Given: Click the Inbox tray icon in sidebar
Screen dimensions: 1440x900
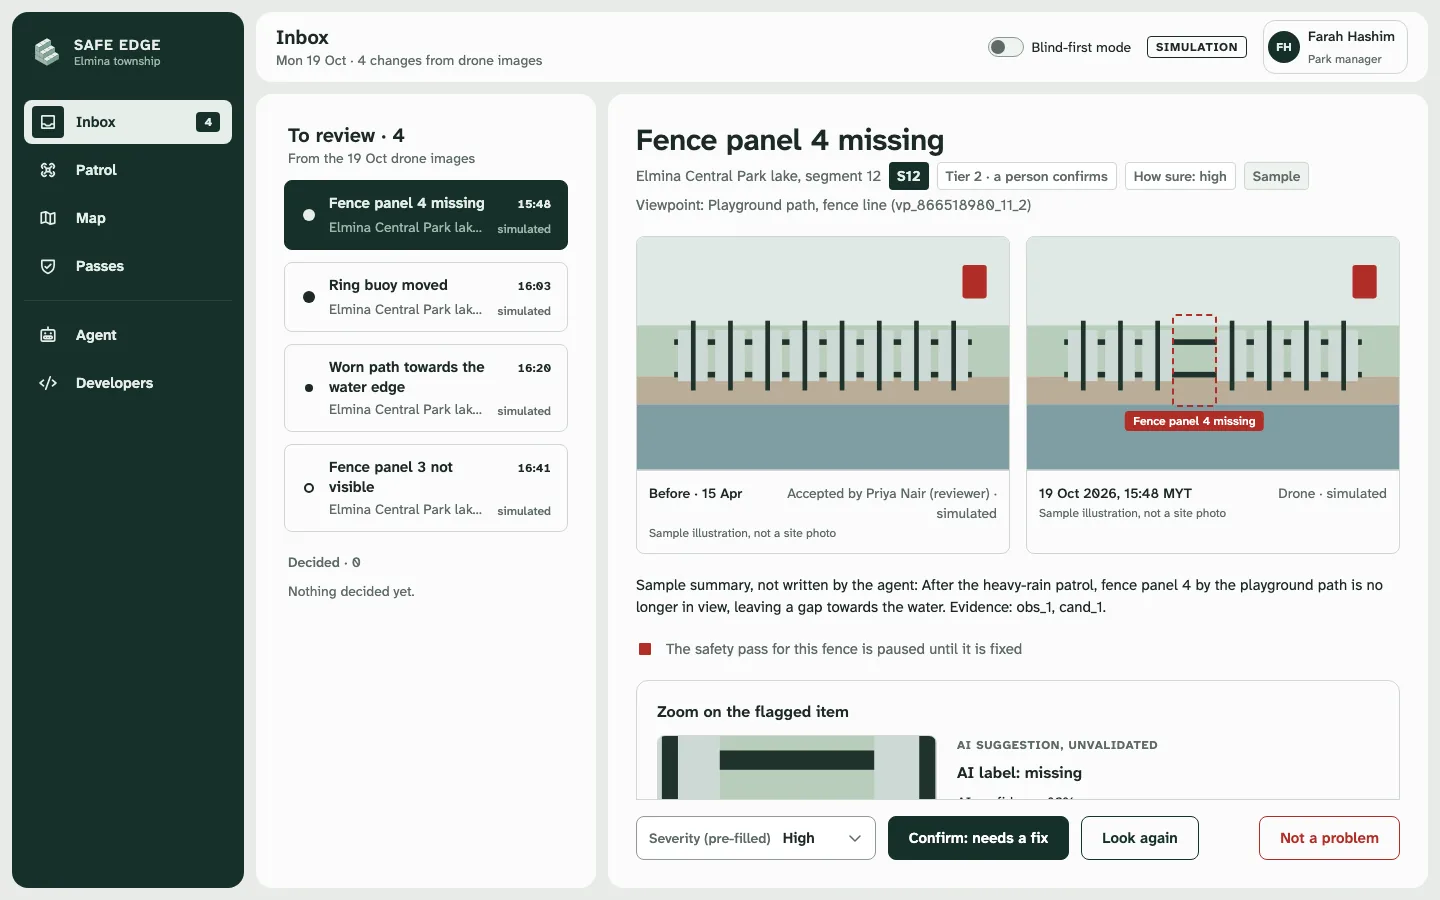Looking at the screenshot, I should [x=48, y=122].
